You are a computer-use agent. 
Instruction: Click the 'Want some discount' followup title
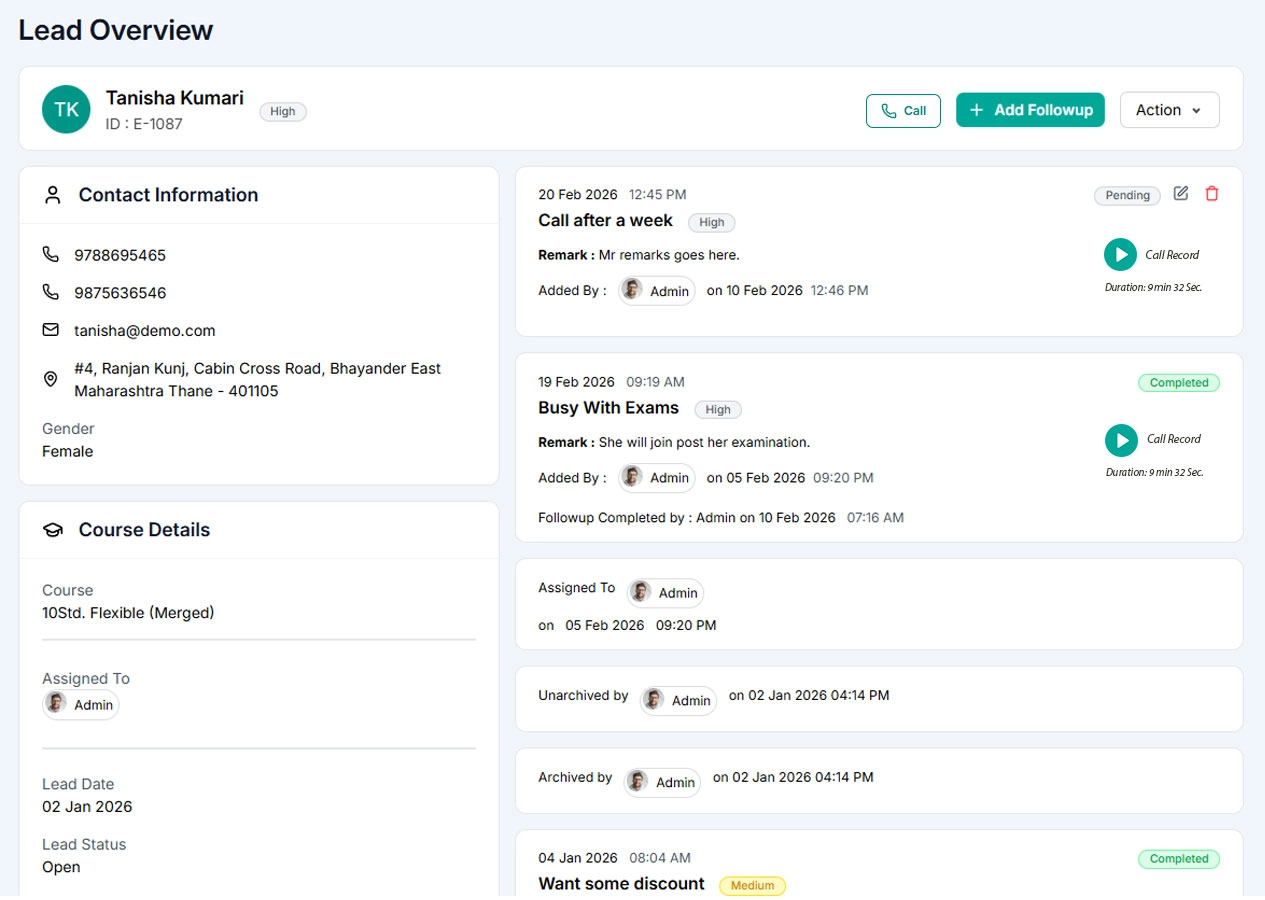(x=621, y=884)
